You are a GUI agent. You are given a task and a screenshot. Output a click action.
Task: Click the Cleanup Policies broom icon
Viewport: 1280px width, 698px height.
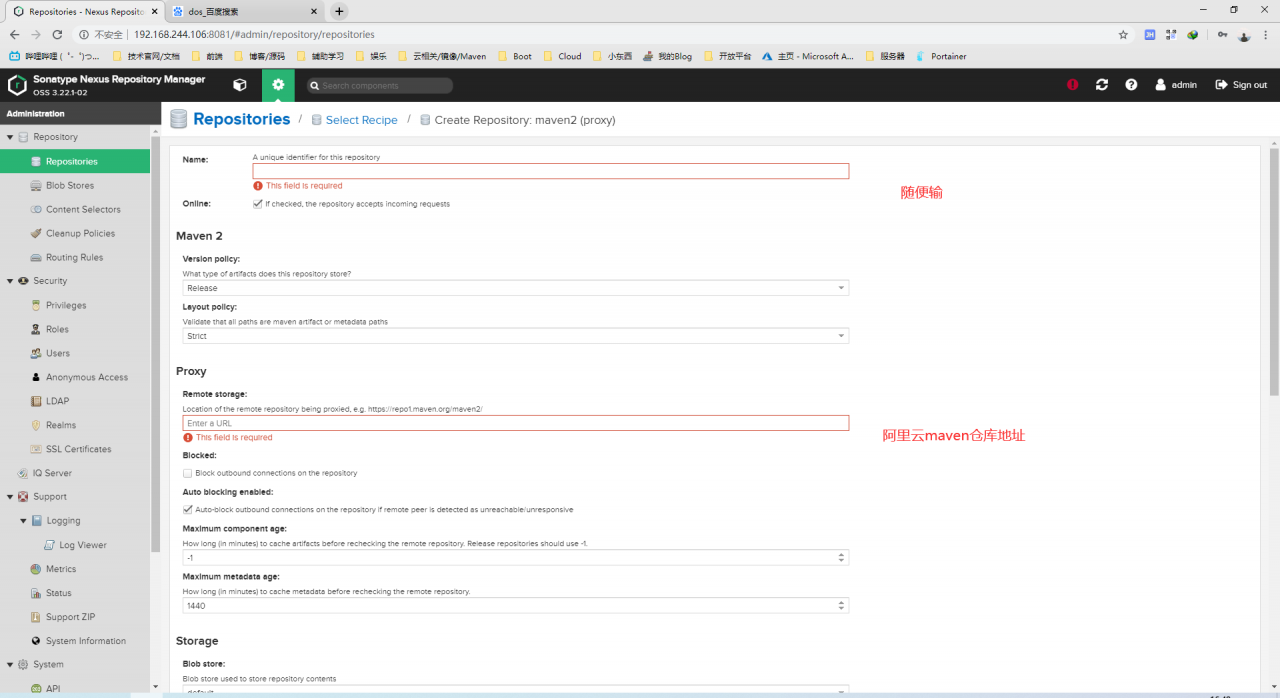coord(36,233)
